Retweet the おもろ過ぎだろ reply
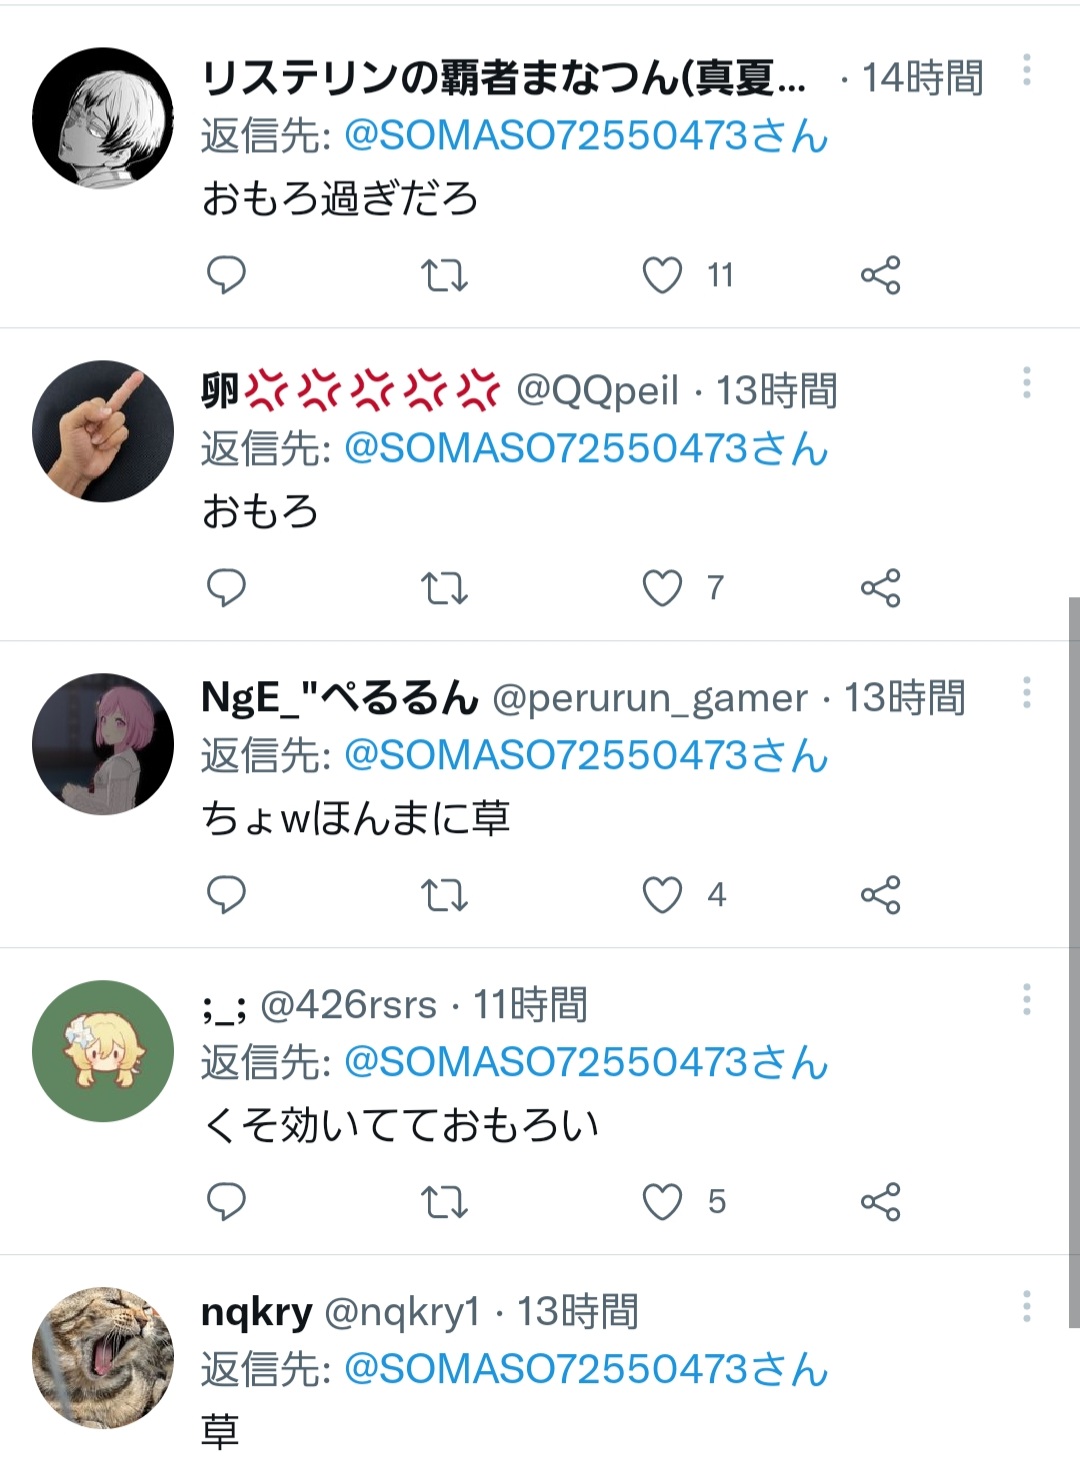Screen dimensions: 1080x1484 [x=444, y=275]
